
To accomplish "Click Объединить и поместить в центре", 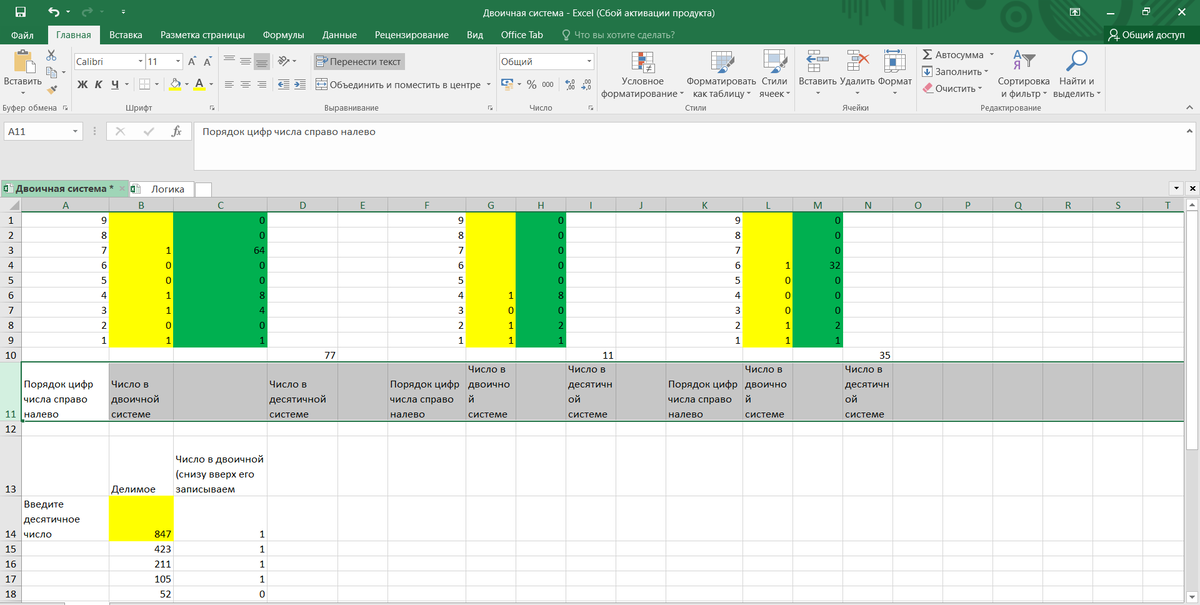I will [x=398, y=84].
